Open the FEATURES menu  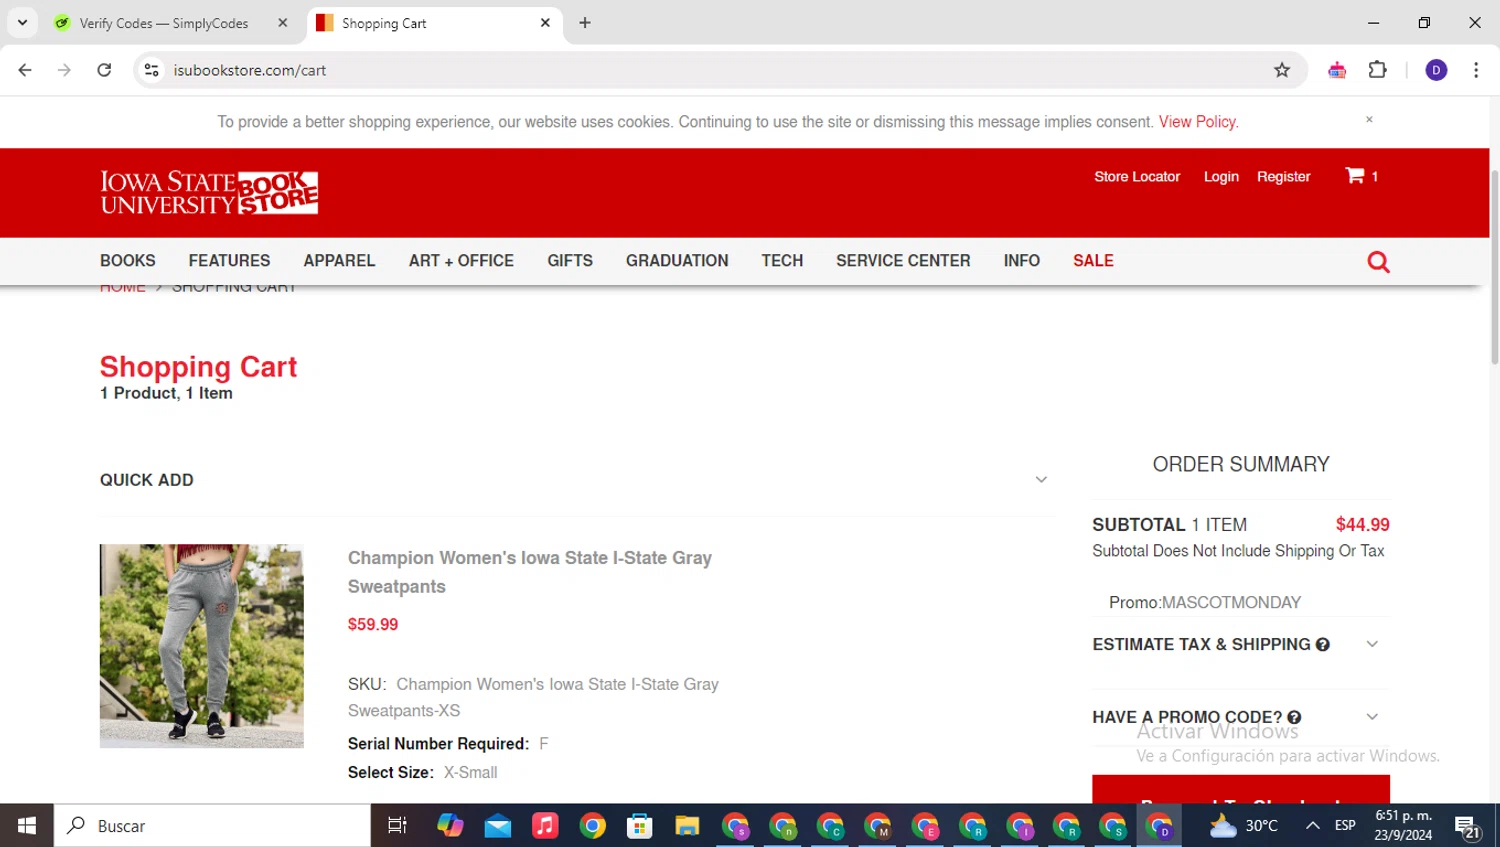pyautogui.click(x=229, y=260)
